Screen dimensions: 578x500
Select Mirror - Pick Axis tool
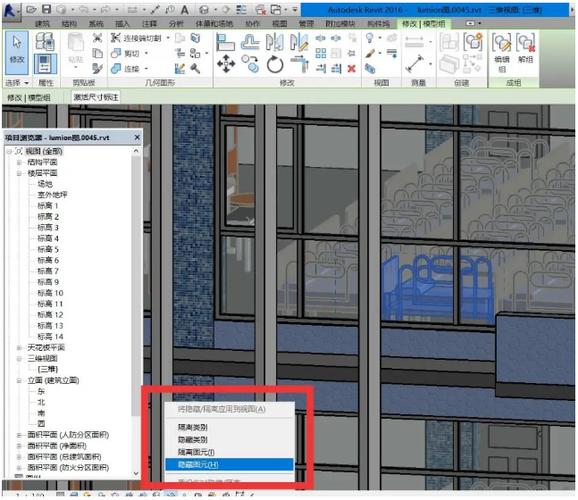(275, 42)
